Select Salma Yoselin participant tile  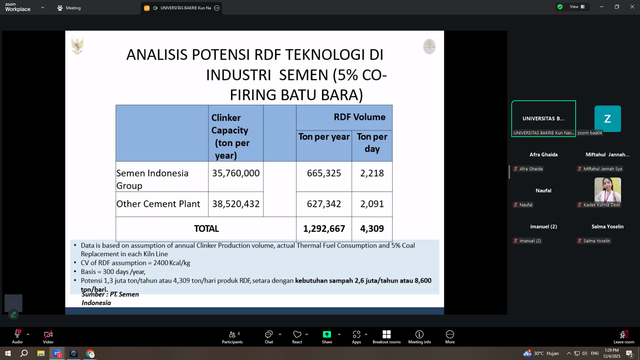pyautogui.click(x=607, y=227)
